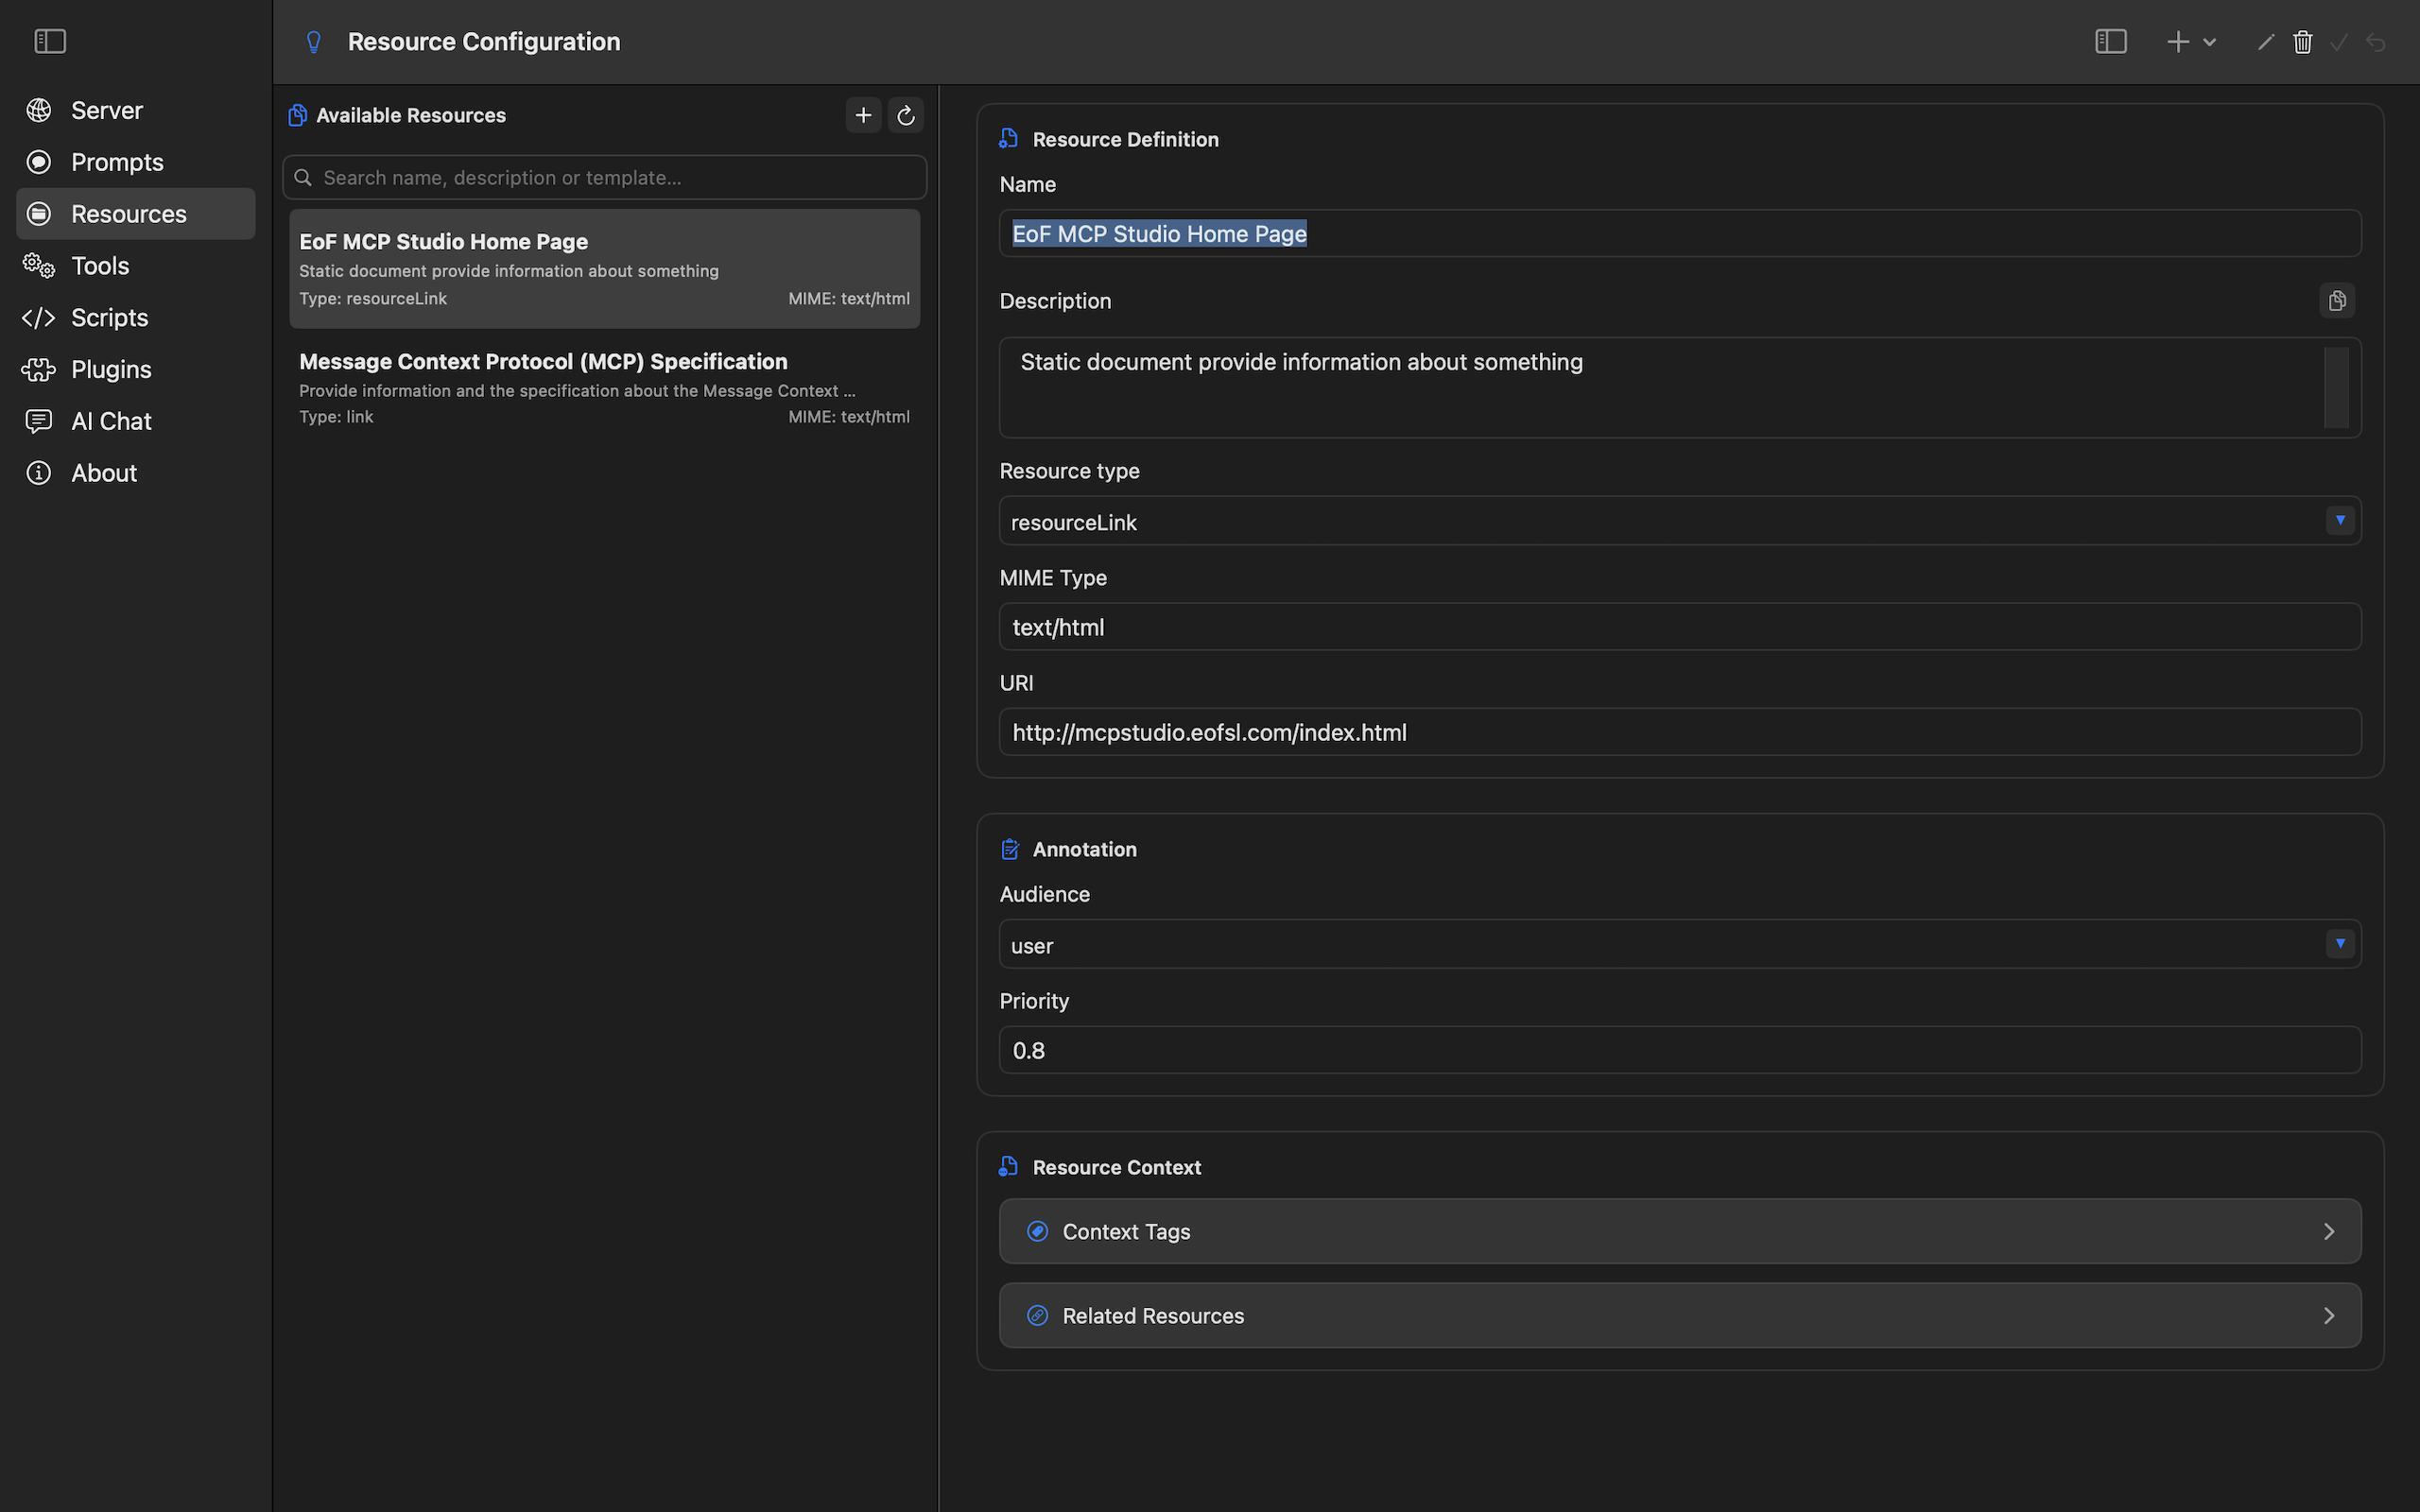Click the search magnifier icon

point(303,178)
